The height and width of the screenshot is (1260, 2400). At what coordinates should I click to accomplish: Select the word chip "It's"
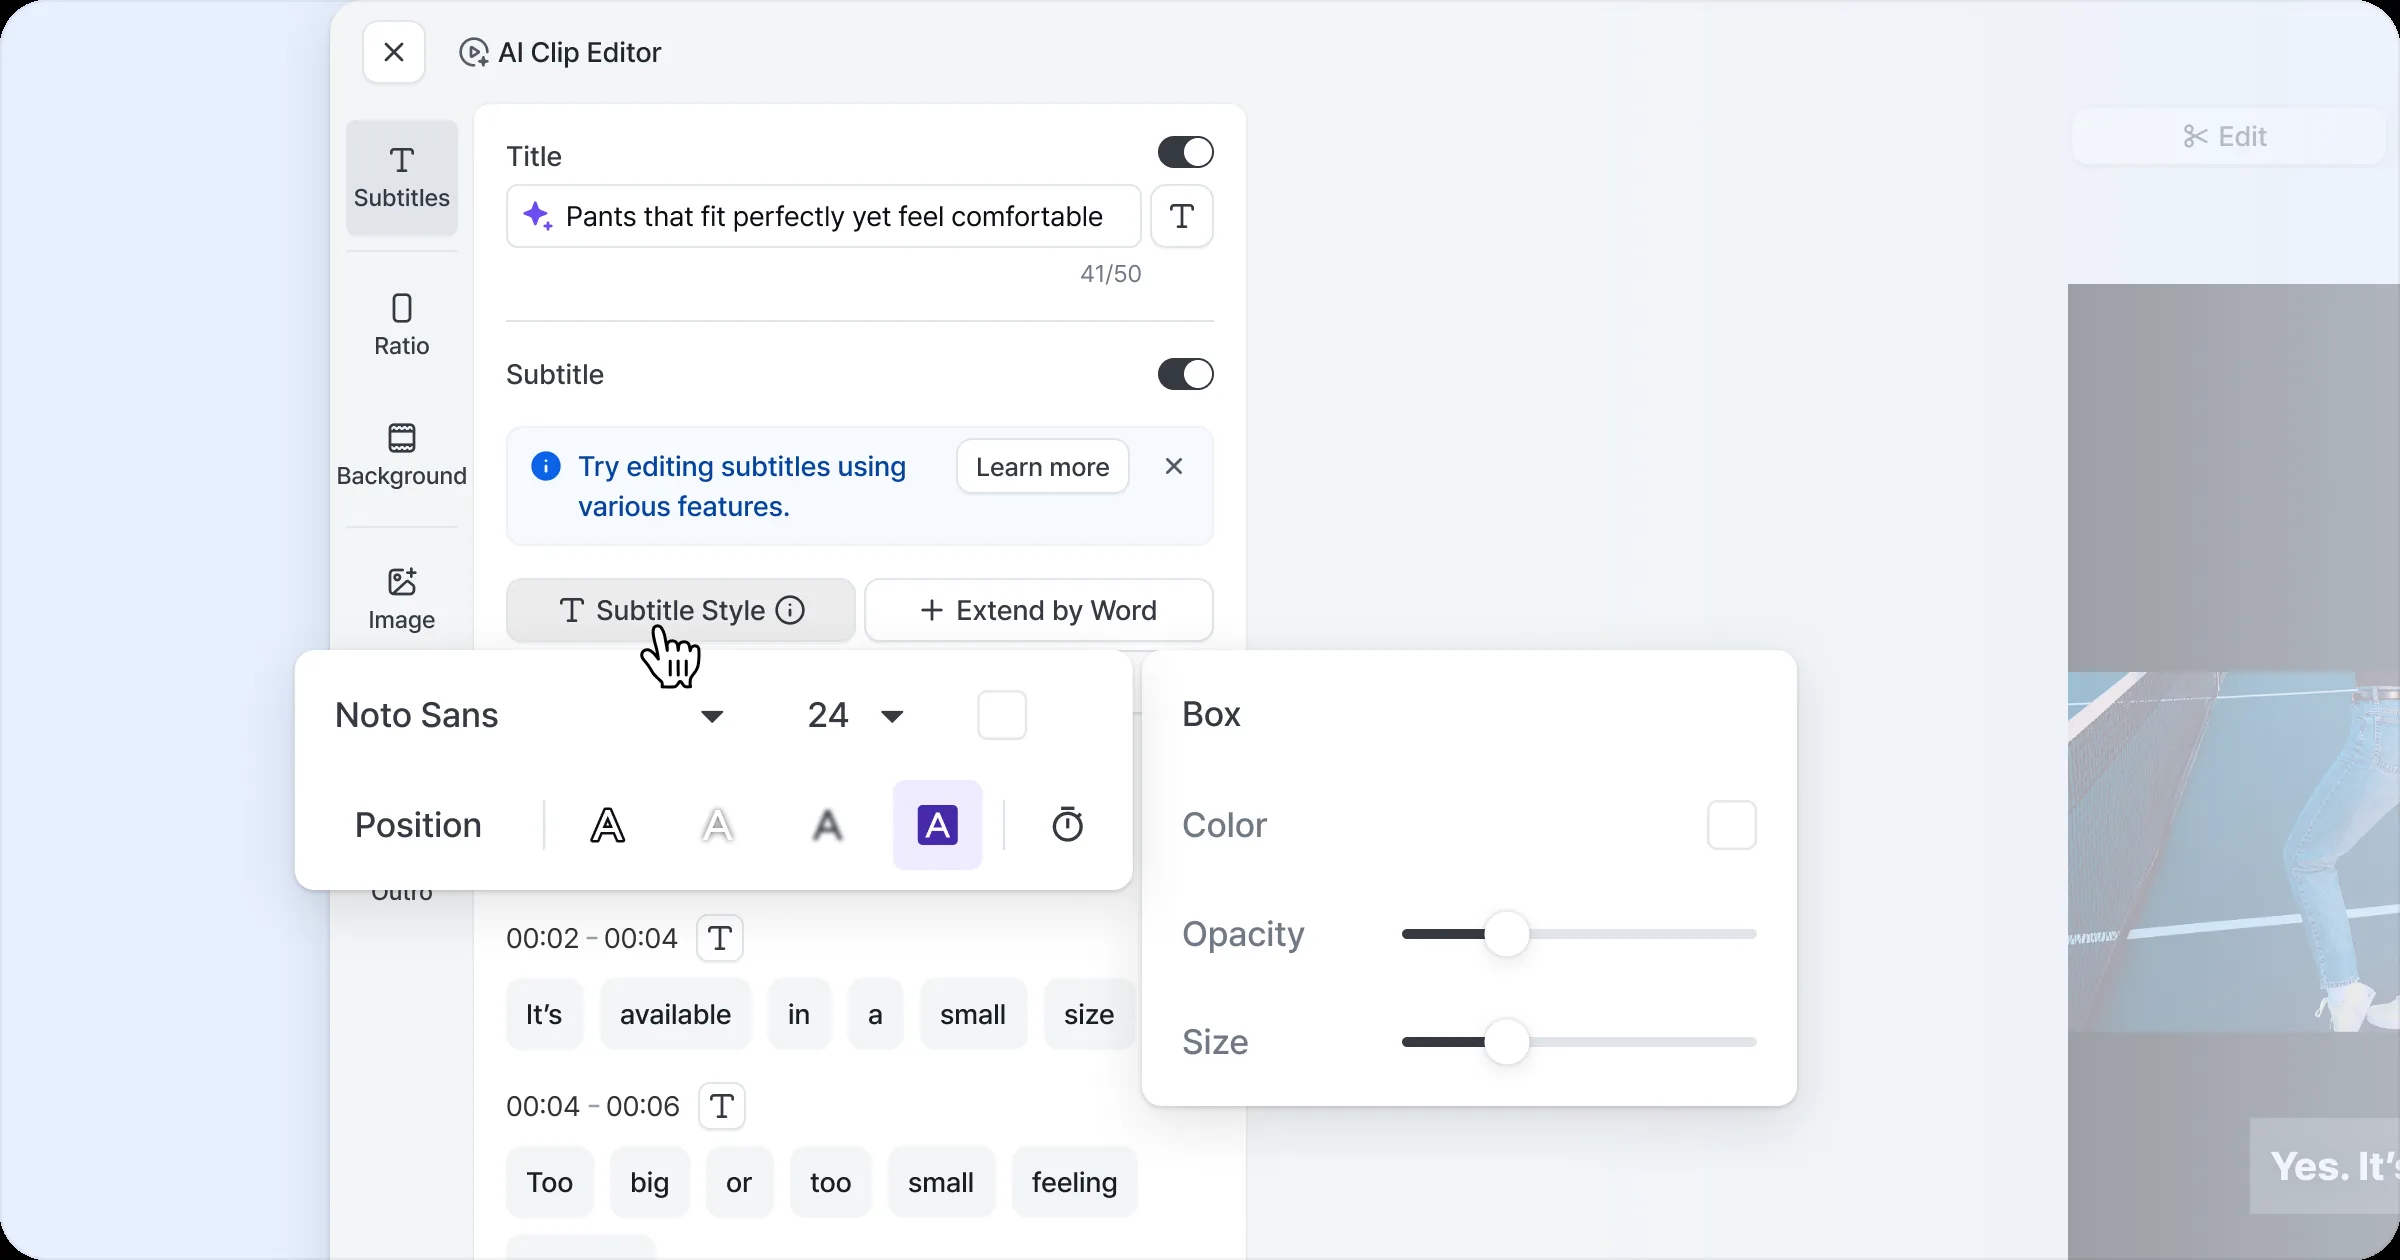(x=545, y=1014)
